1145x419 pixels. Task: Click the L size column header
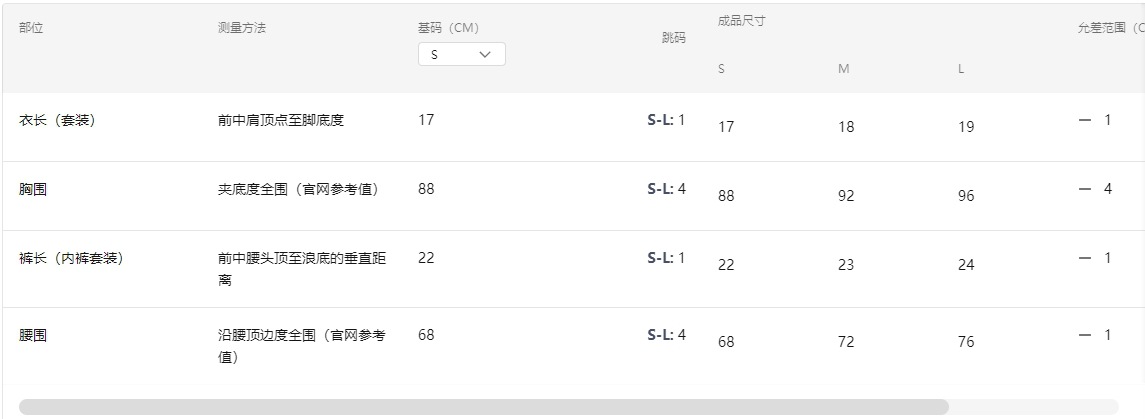(961, 69)
